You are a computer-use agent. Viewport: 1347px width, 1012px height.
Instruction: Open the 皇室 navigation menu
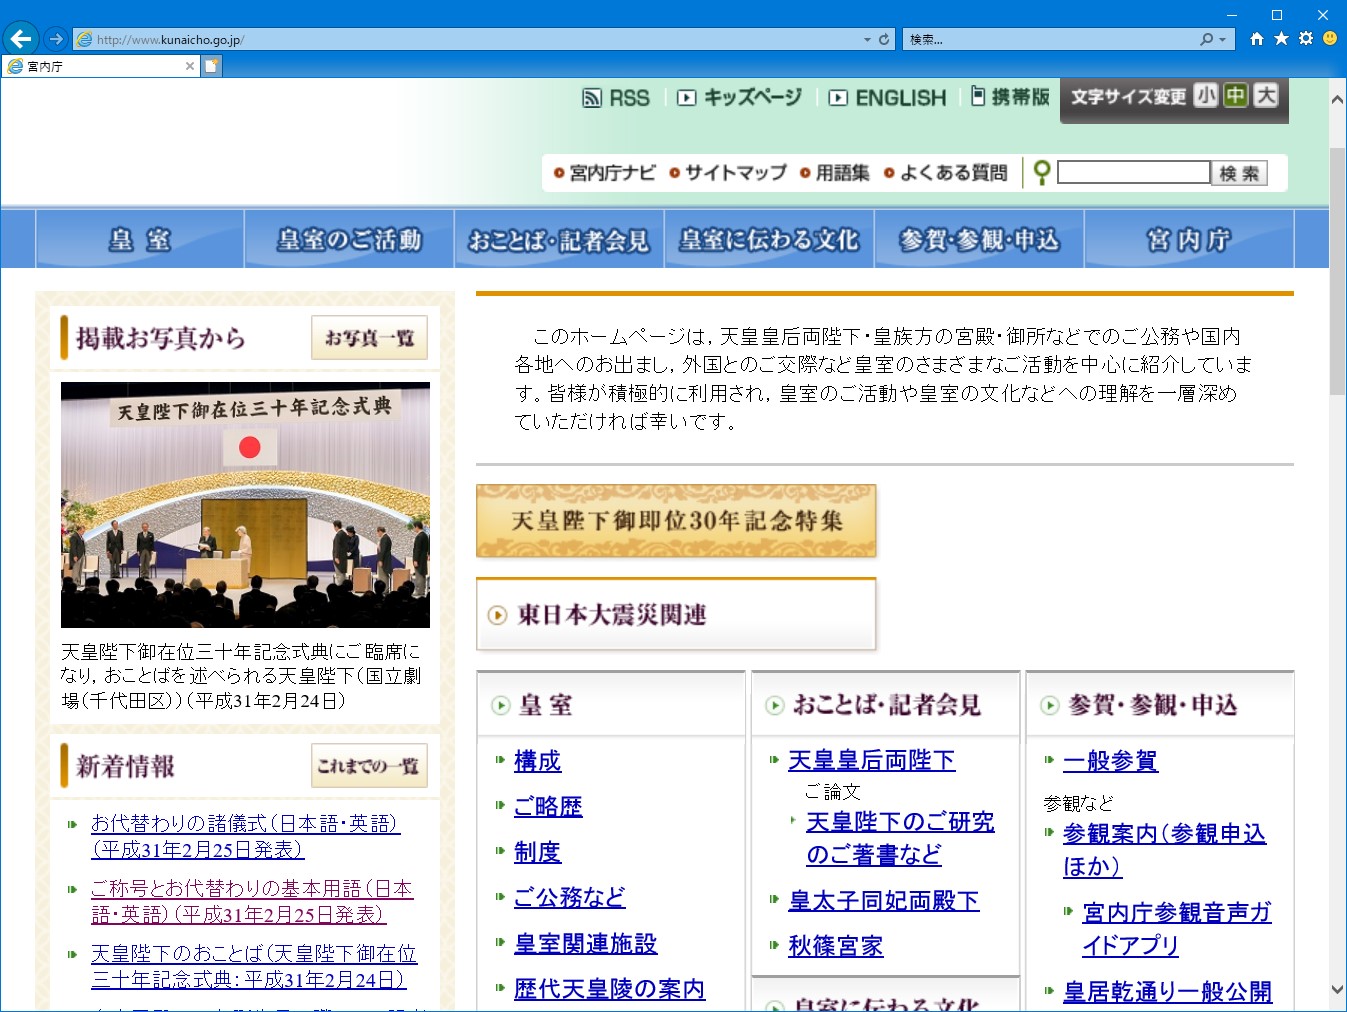(x=140, y=240)
